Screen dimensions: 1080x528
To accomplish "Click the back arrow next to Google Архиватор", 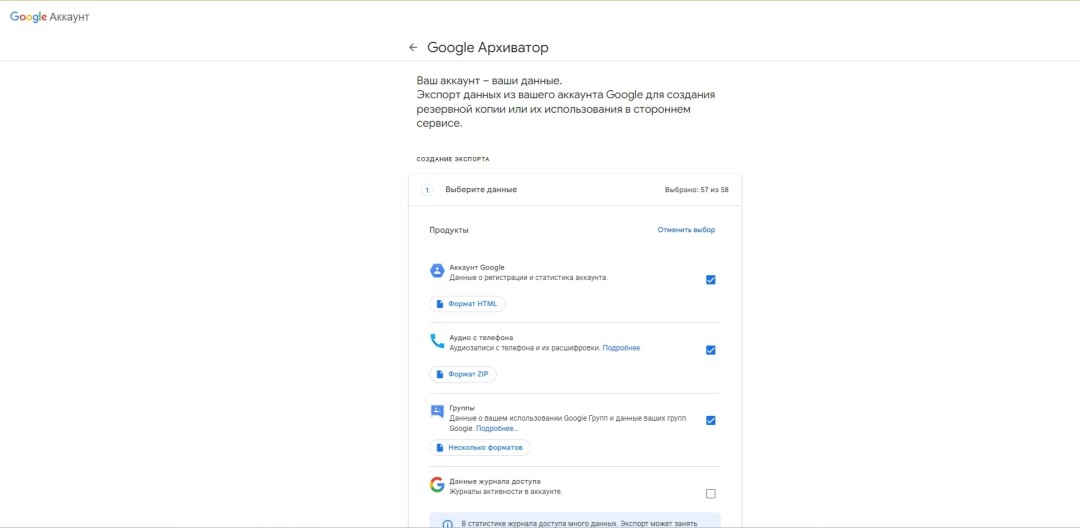I will (x=413, y=47).
